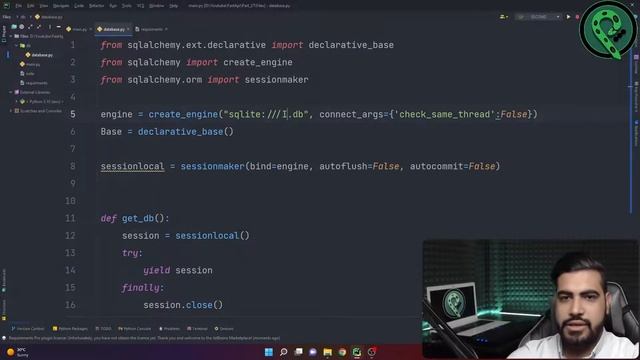Viewport: 640px width, 360px height.
Task: Select database.py in the project tree
Action: 39,55
